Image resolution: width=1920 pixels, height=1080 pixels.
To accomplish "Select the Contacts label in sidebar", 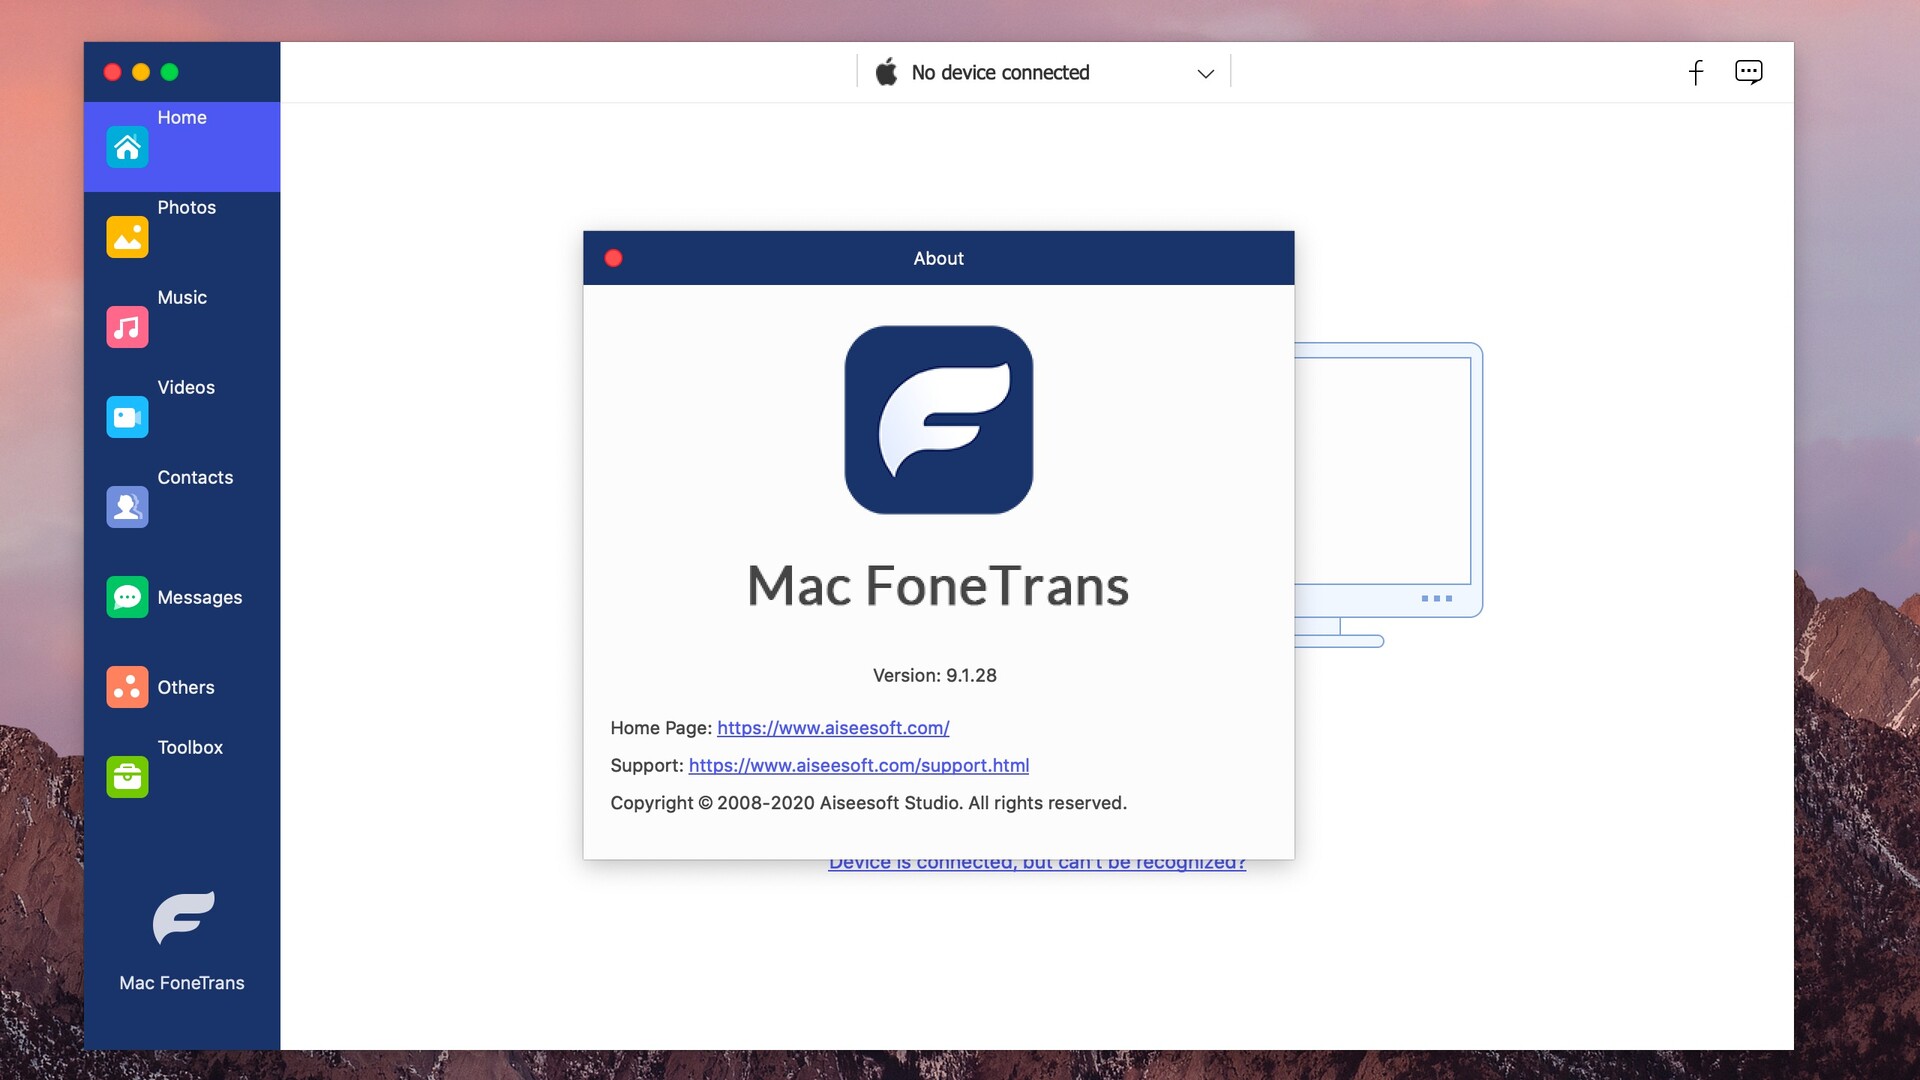I will [x=195, y=477].
